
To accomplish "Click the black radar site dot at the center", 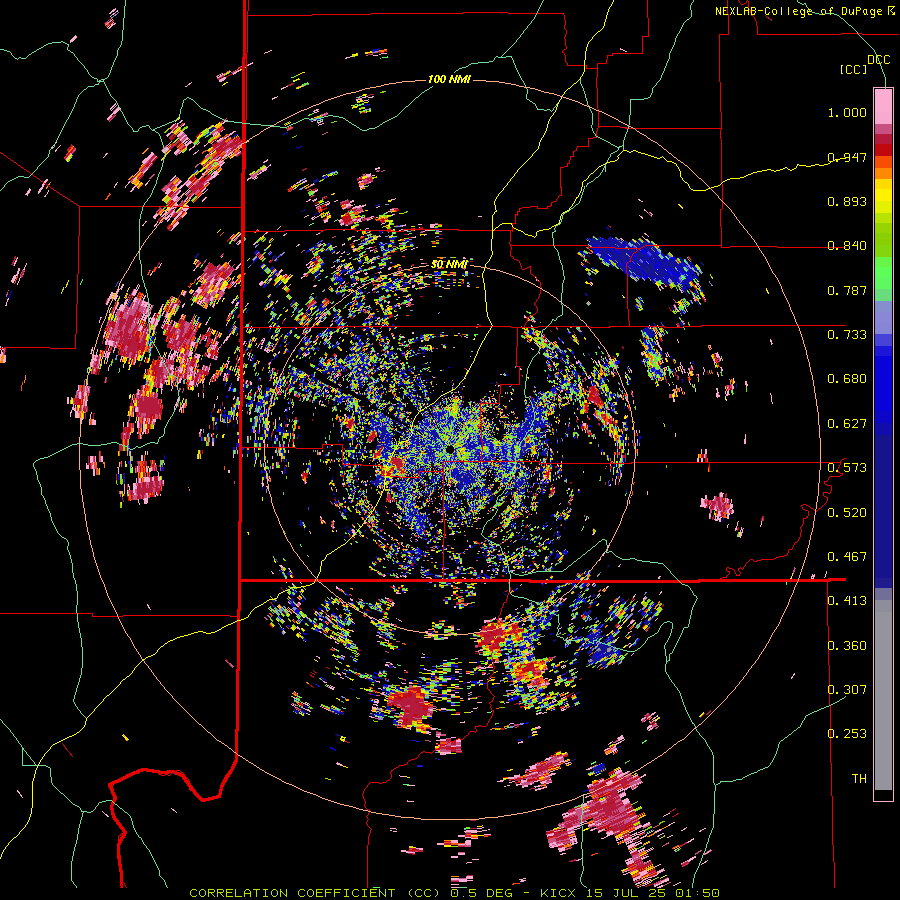I will [x=450, y=448].
